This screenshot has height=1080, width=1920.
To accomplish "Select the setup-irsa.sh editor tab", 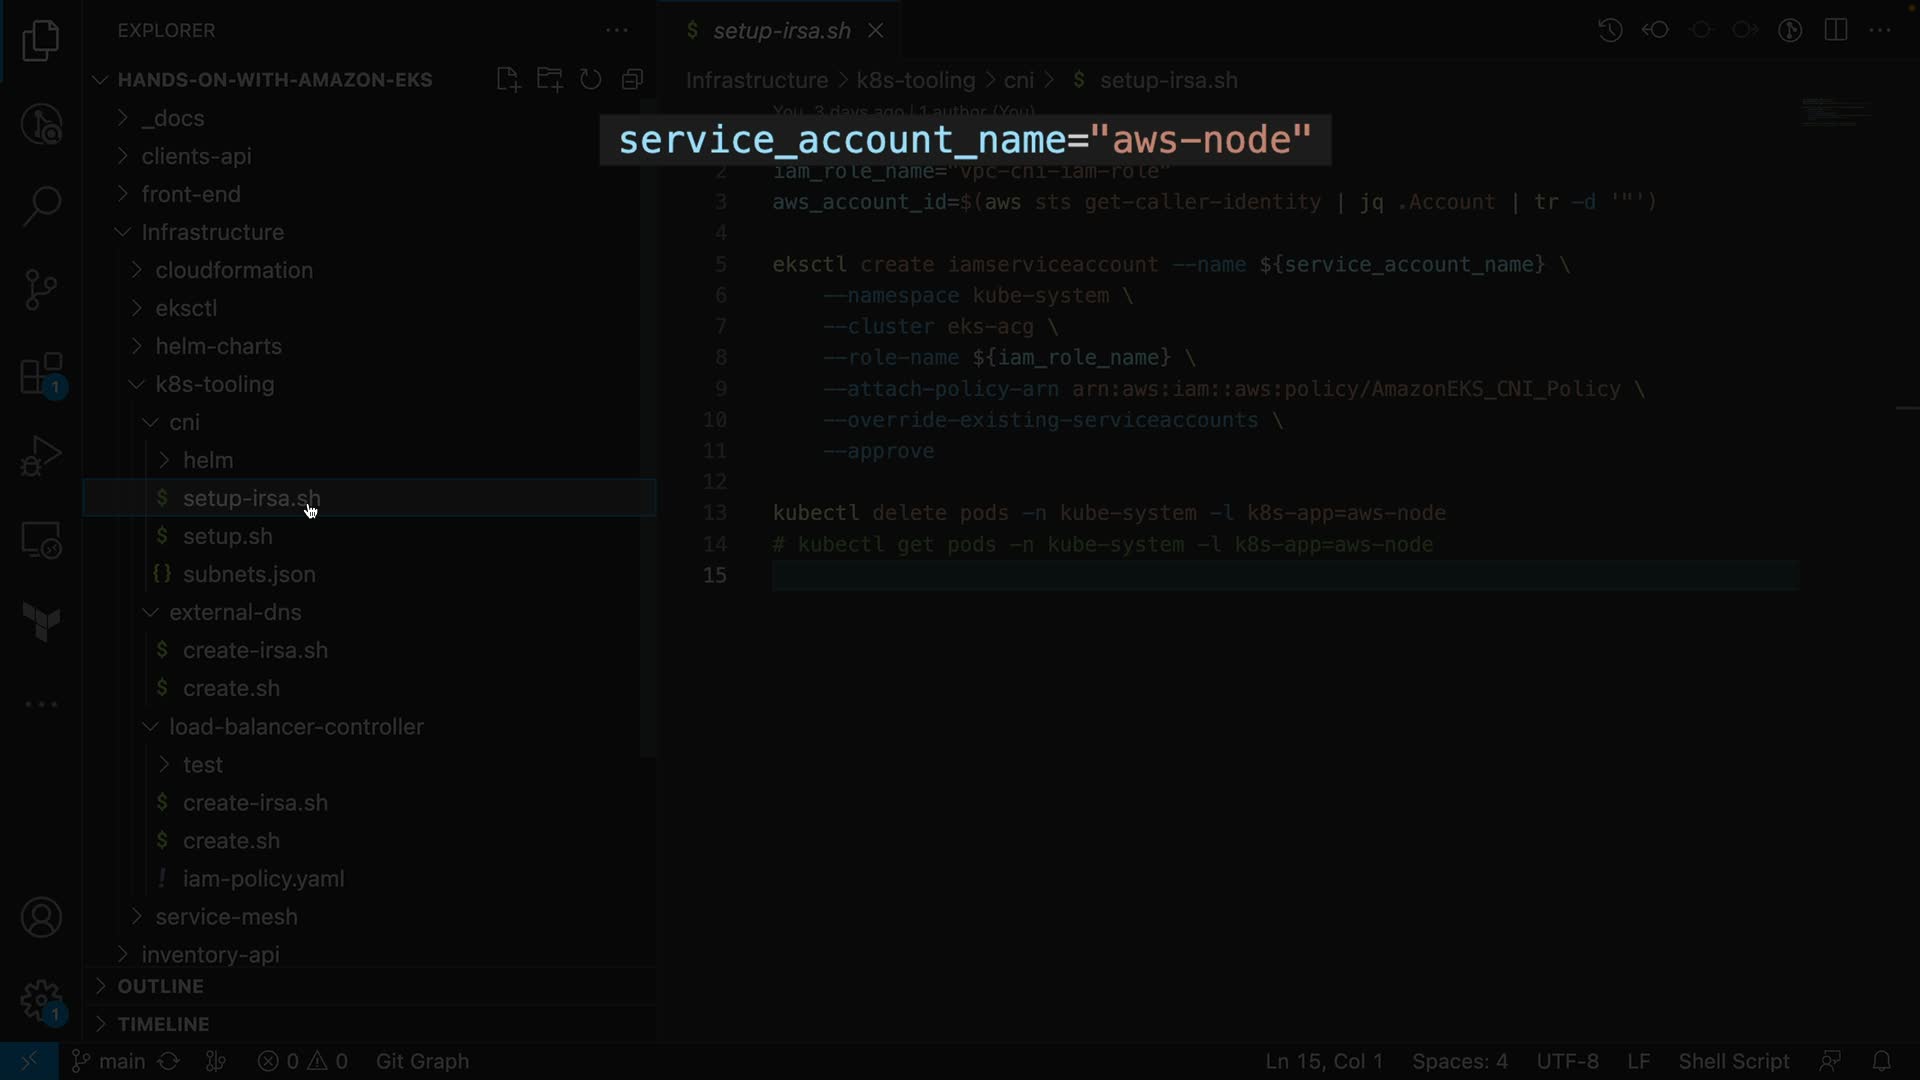I will tap(781, 31).
